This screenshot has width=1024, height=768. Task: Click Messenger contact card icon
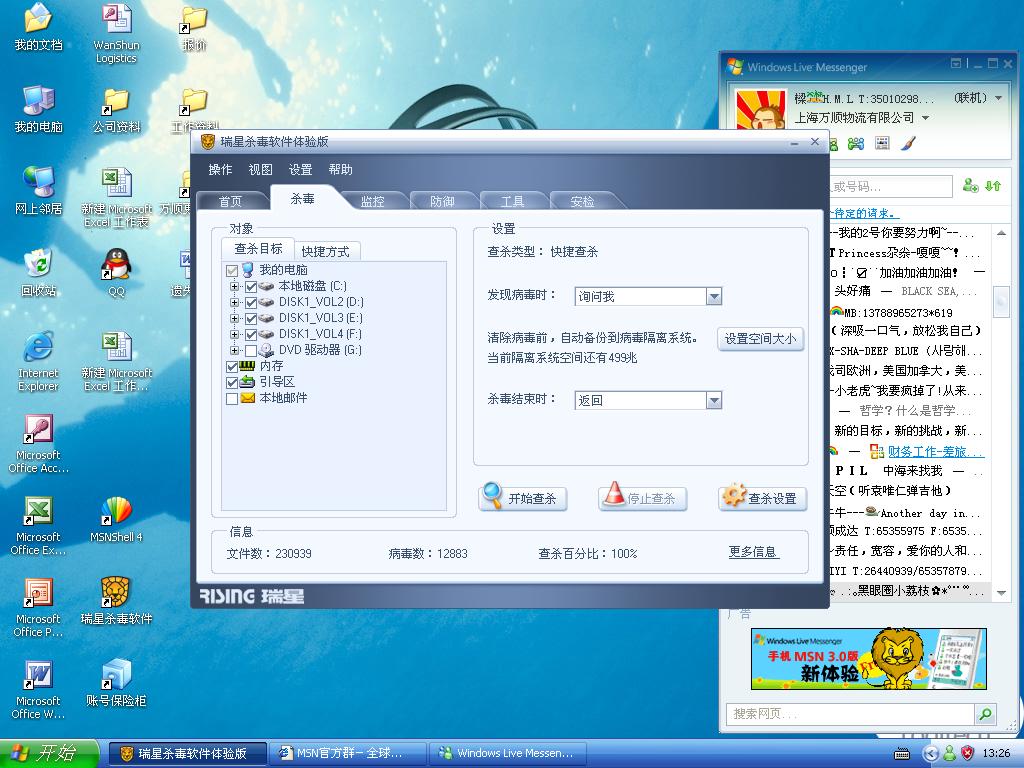882,143
